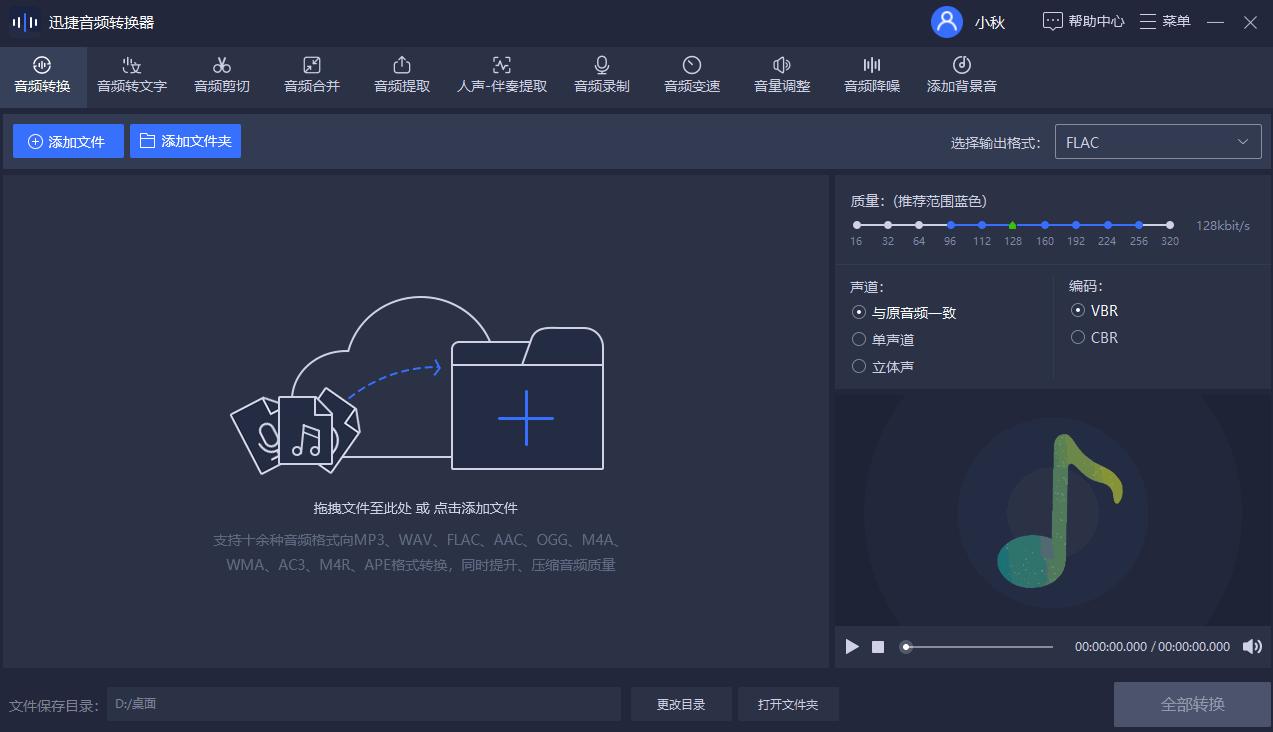
Task: Start the 音频录制 audio recording tool
Action: click(601, 75)
